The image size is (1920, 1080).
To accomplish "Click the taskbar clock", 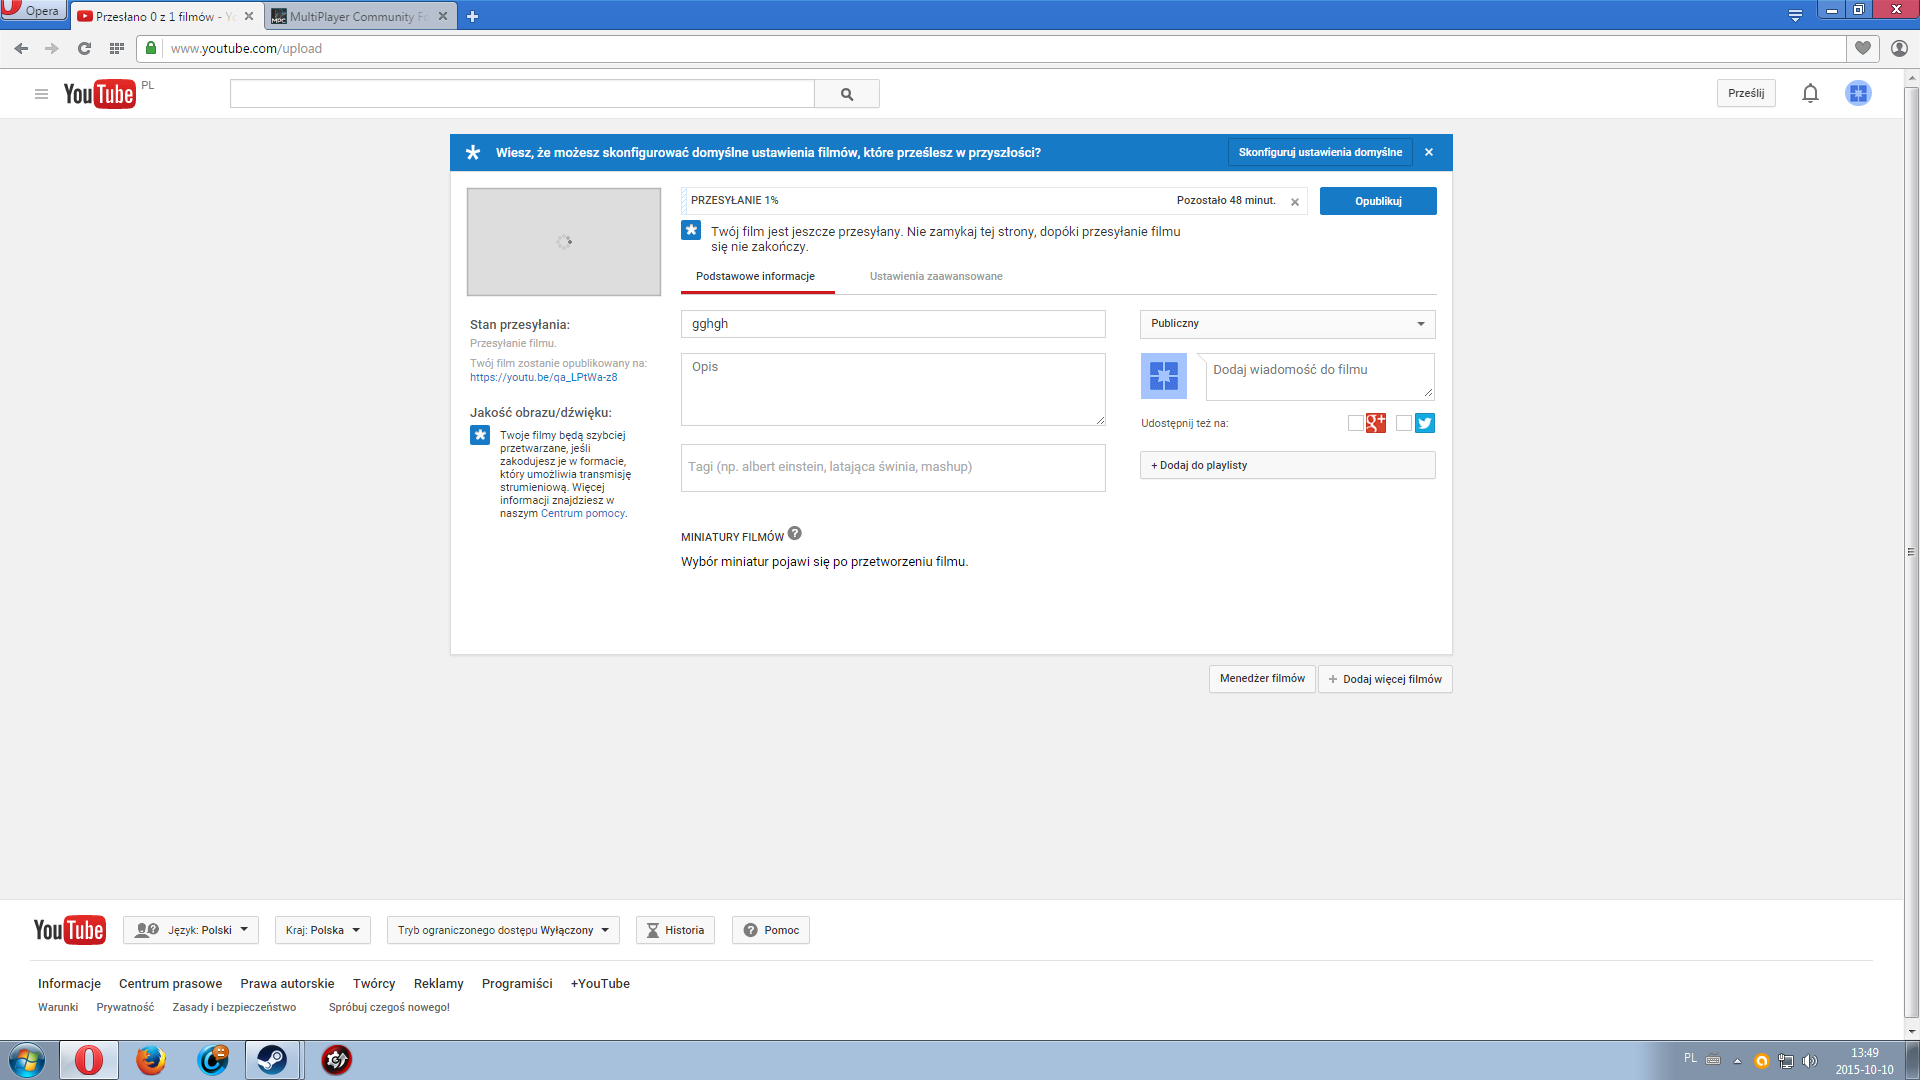I will [x=1864, y=1061].
